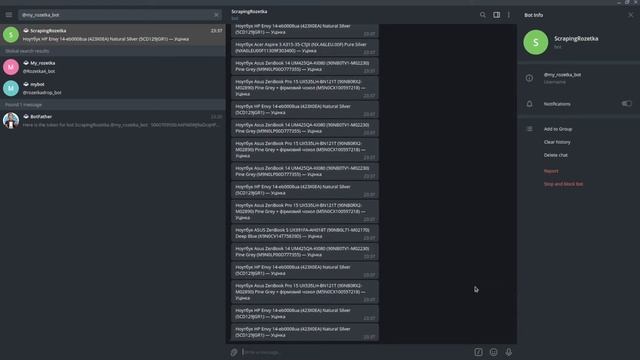
Task: Click bot icon before ScrapingRozetka in list
Action: tap(26, 31)
